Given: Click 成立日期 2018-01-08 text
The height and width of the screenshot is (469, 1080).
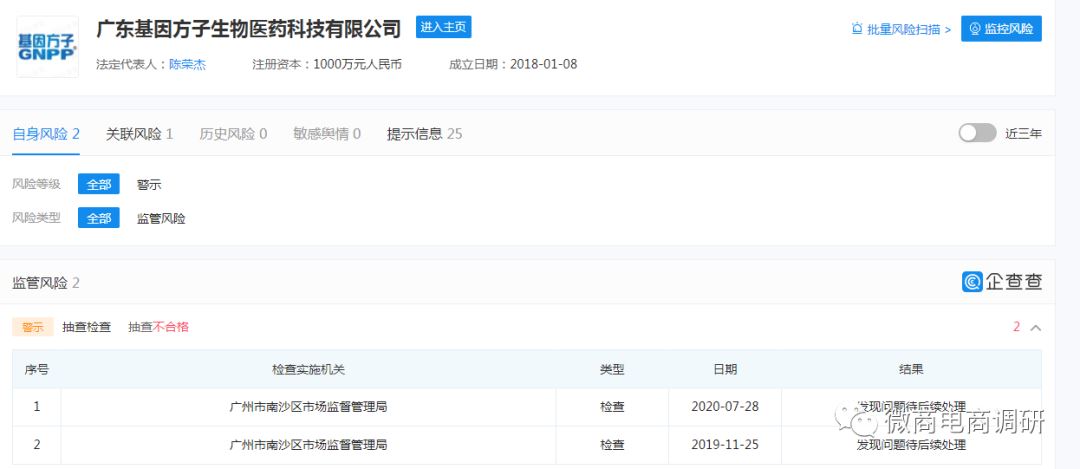Looking at the screenshot, I should click(x=513, y=65).
